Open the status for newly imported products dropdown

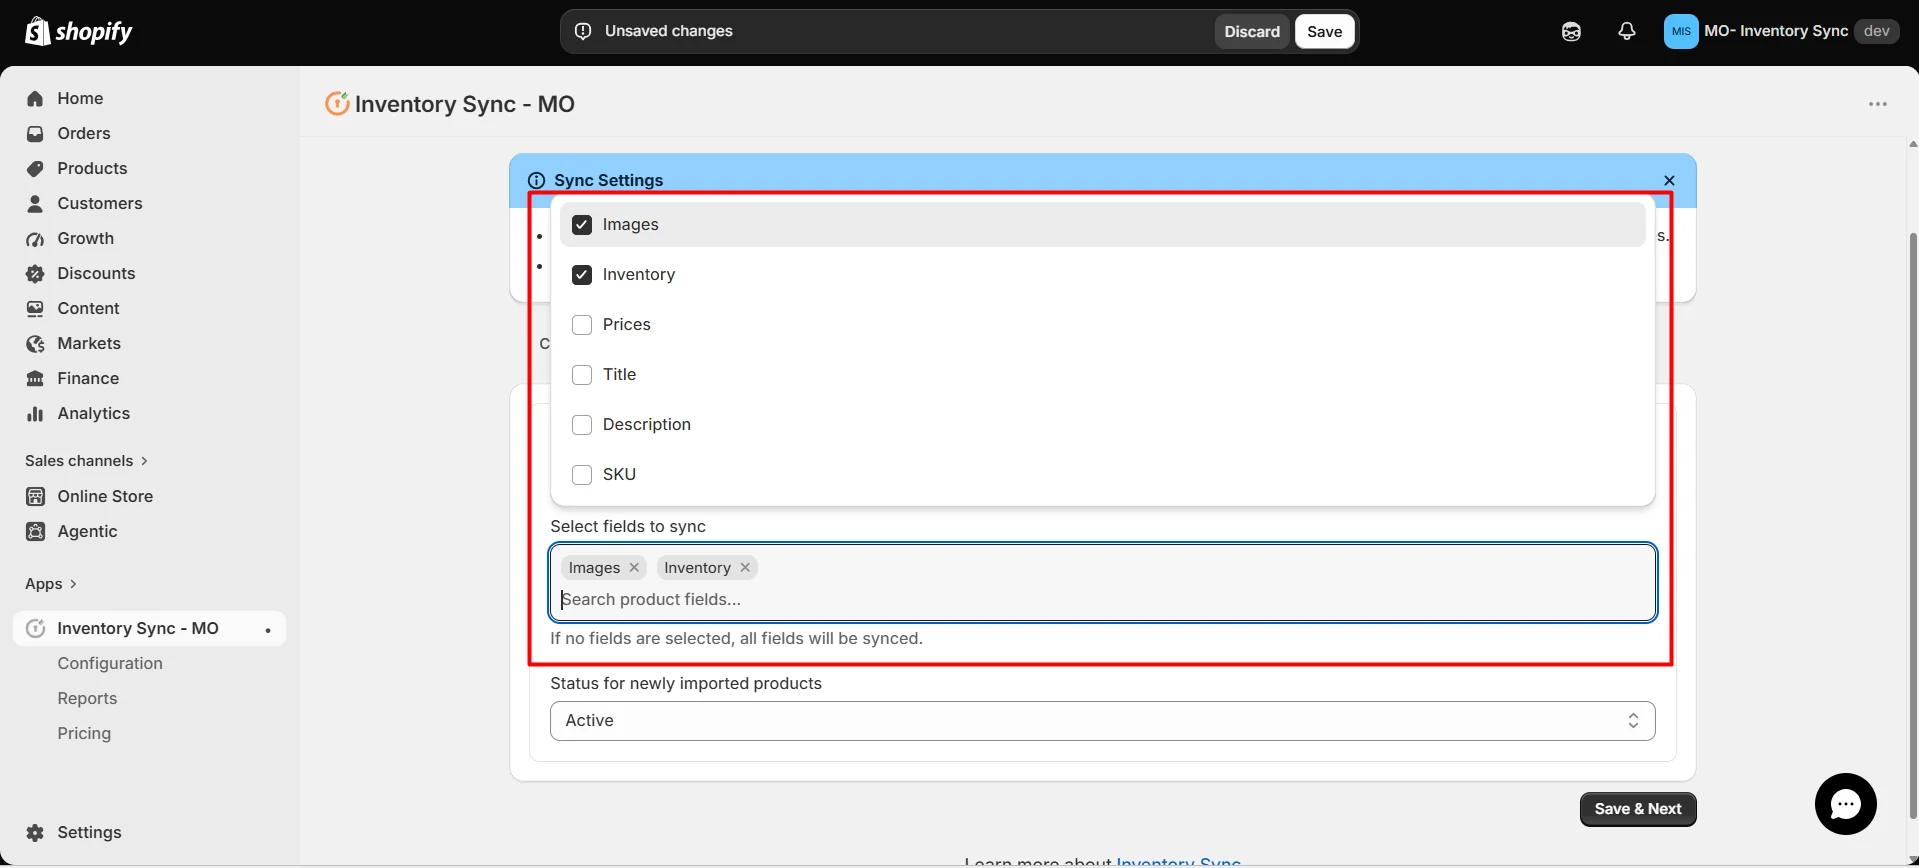(1102, 721)
